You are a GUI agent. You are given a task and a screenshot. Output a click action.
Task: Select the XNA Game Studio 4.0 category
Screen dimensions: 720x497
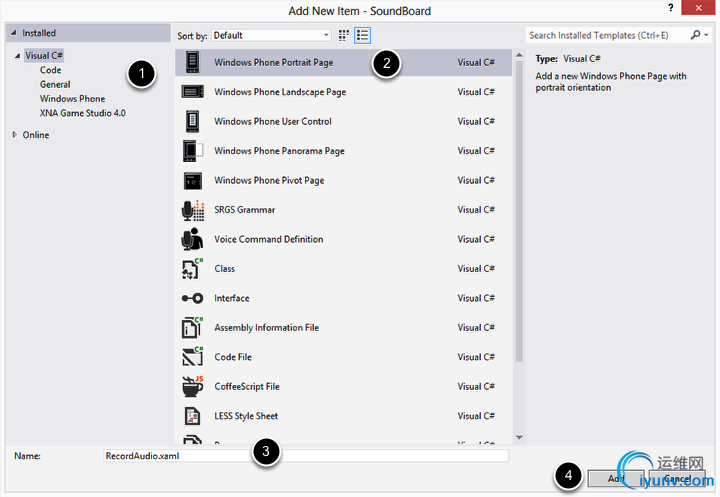[x=83, y=113]
